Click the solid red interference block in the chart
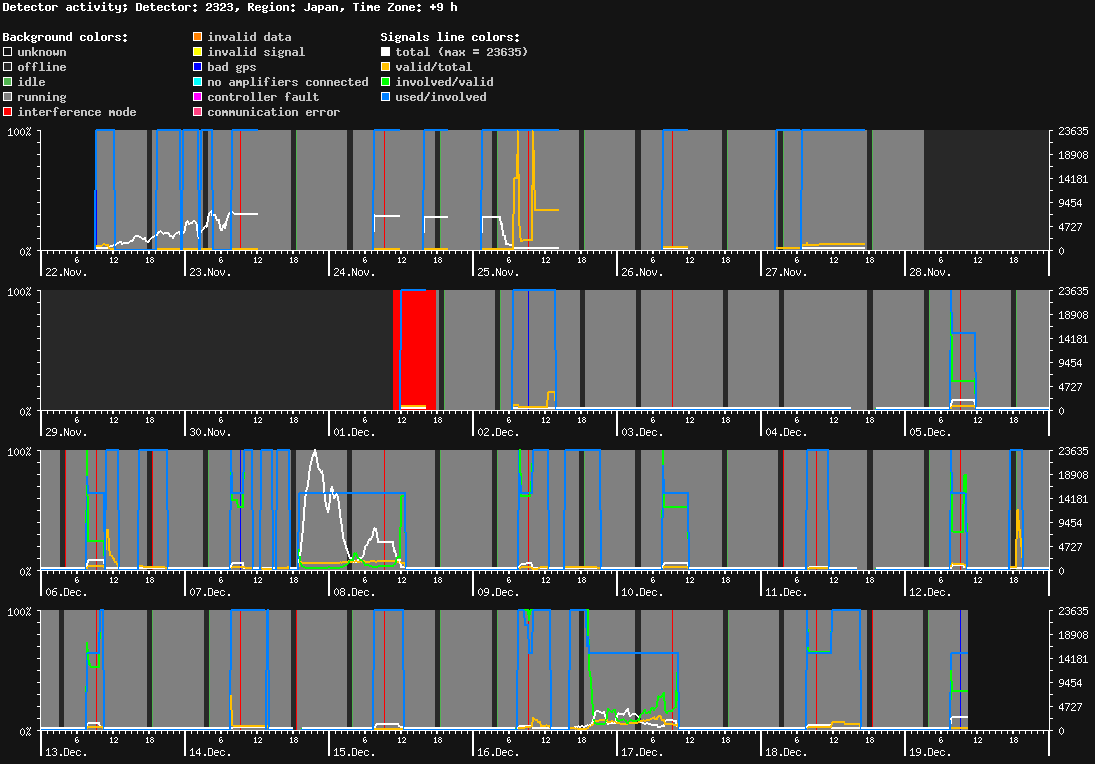Viewport: 1095px width, 764px height. click(418, 348)
